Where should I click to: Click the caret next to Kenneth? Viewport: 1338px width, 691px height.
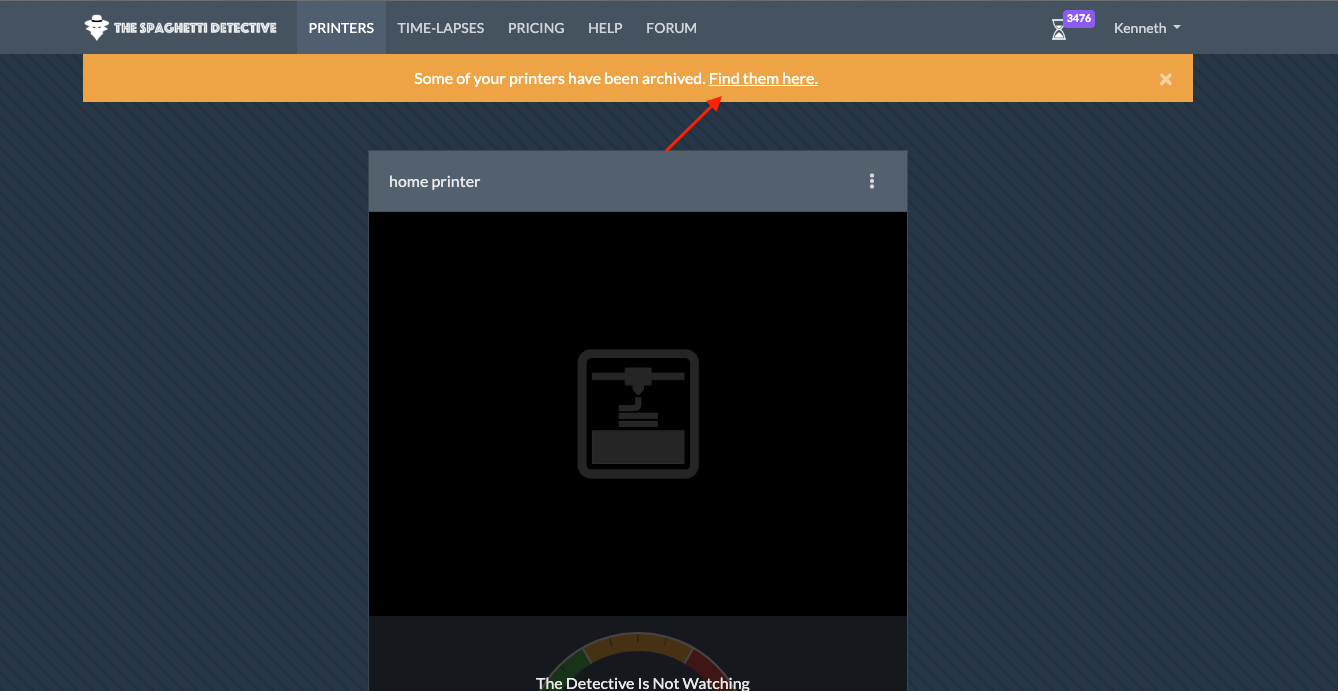click(1177, 28)
